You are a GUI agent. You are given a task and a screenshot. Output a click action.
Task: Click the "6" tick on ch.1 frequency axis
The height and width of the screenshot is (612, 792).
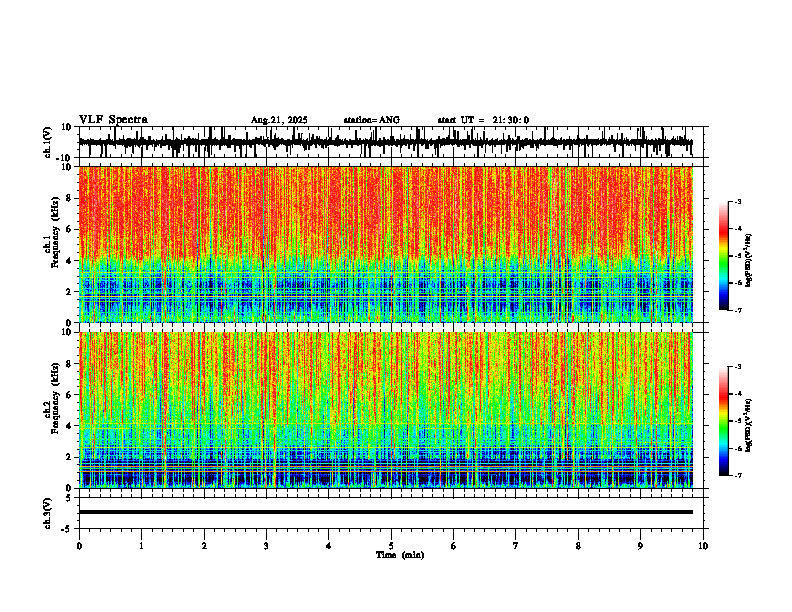70,230
